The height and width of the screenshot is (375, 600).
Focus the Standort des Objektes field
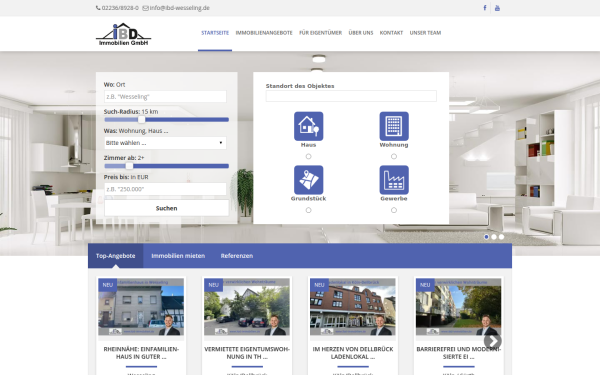tap(351, 96)
